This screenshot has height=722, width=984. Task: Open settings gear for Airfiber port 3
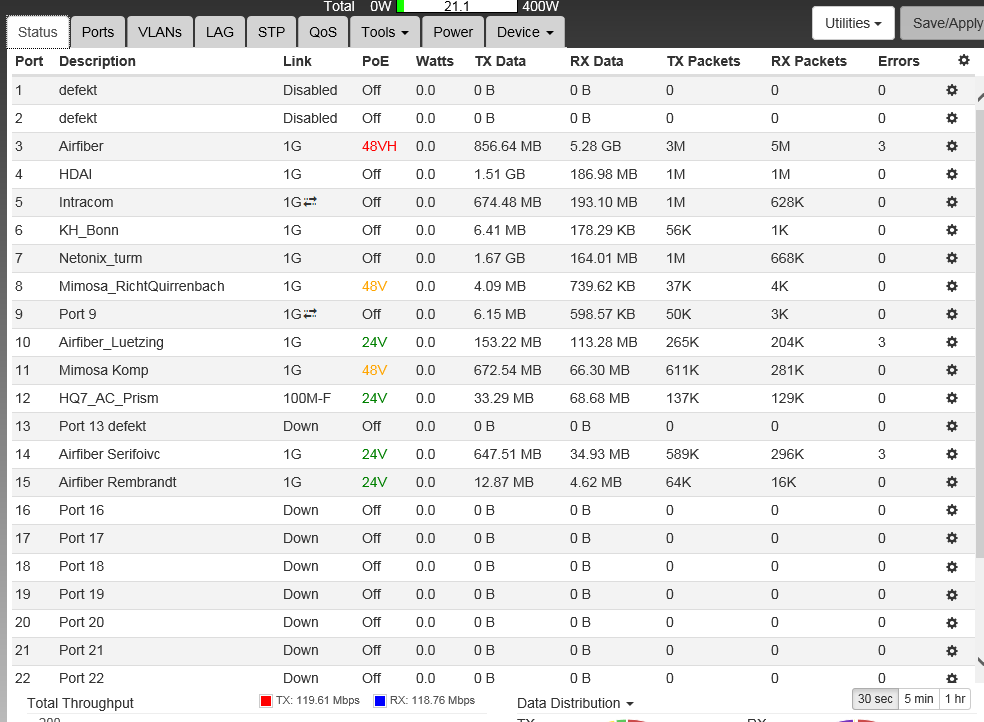pos(952,146)
